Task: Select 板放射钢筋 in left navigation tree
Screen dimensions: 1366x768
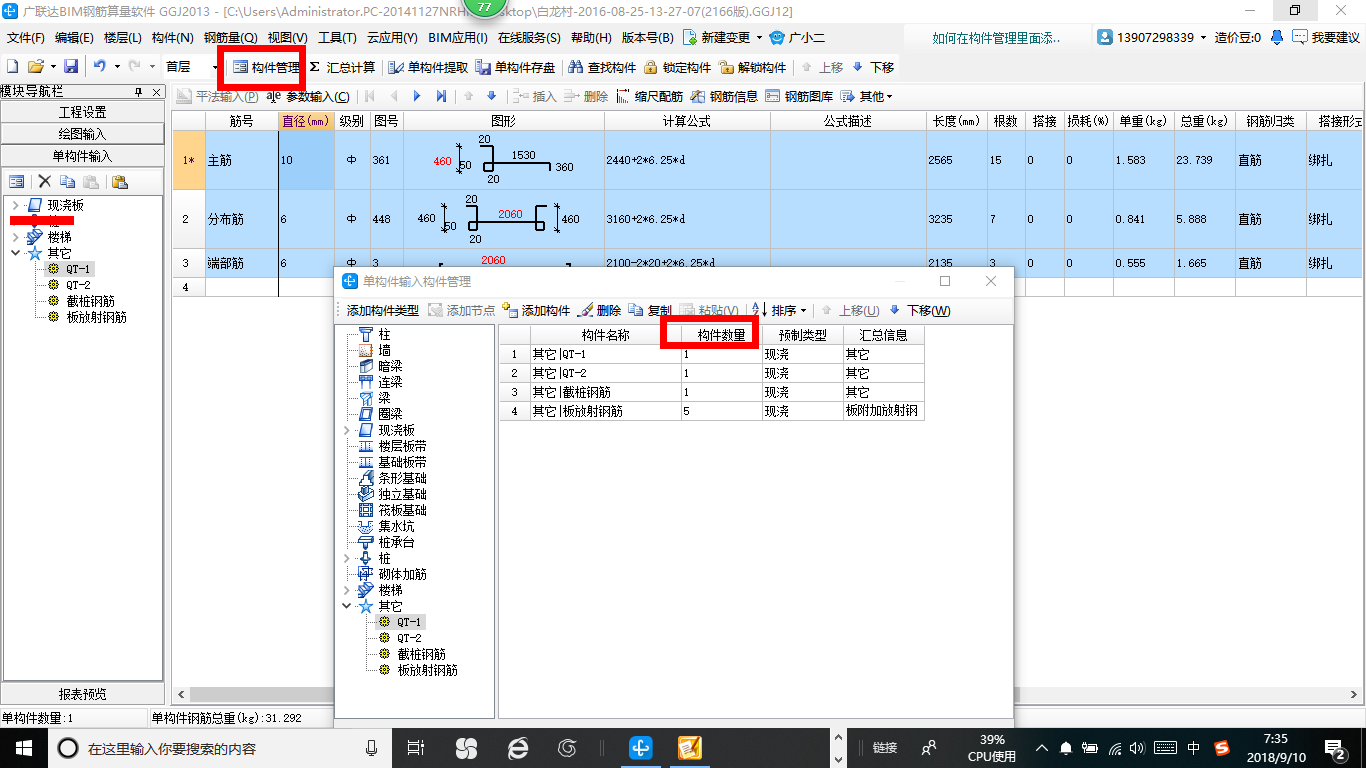Action: [96, 317]
